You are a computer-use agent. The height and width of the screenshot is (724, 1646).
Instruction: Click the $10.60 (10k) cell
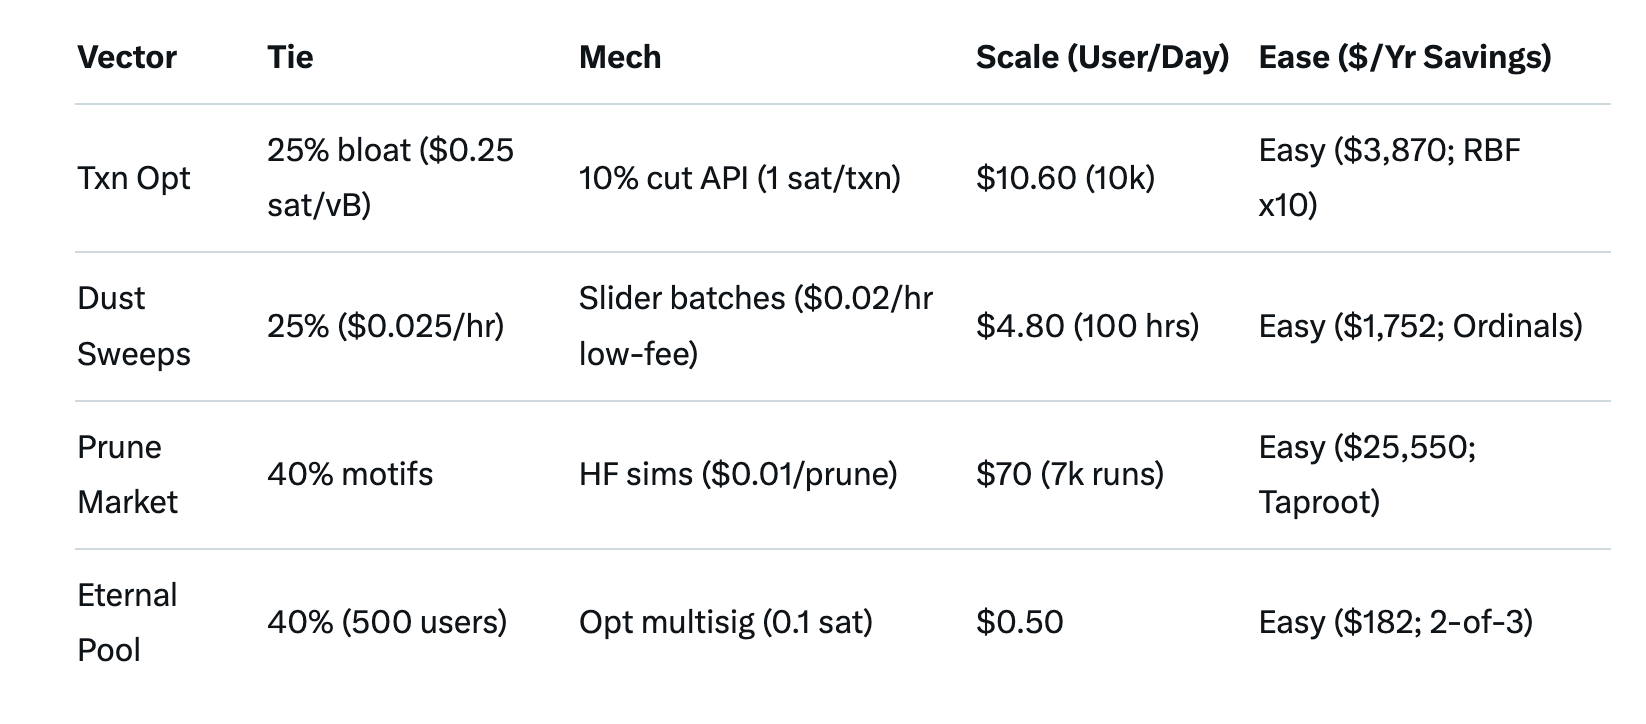click(1065, 178)
